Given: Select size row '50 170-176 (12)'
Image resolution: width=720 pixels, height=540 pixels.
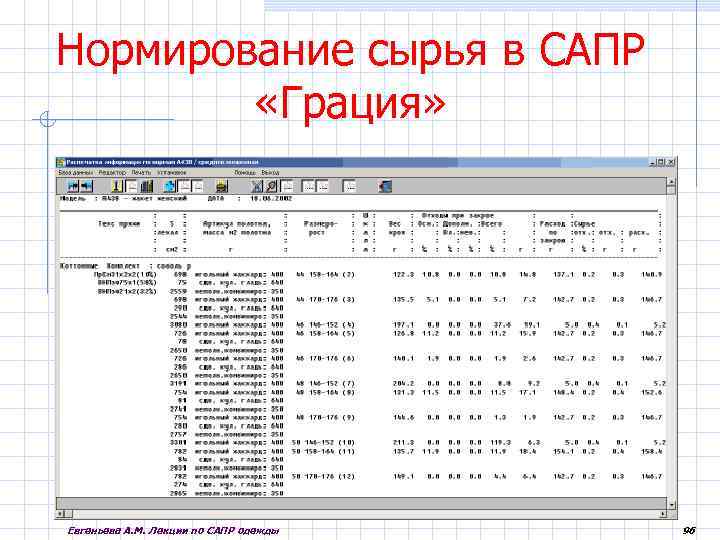Looking at the screenshot, I should pos(324,477).
